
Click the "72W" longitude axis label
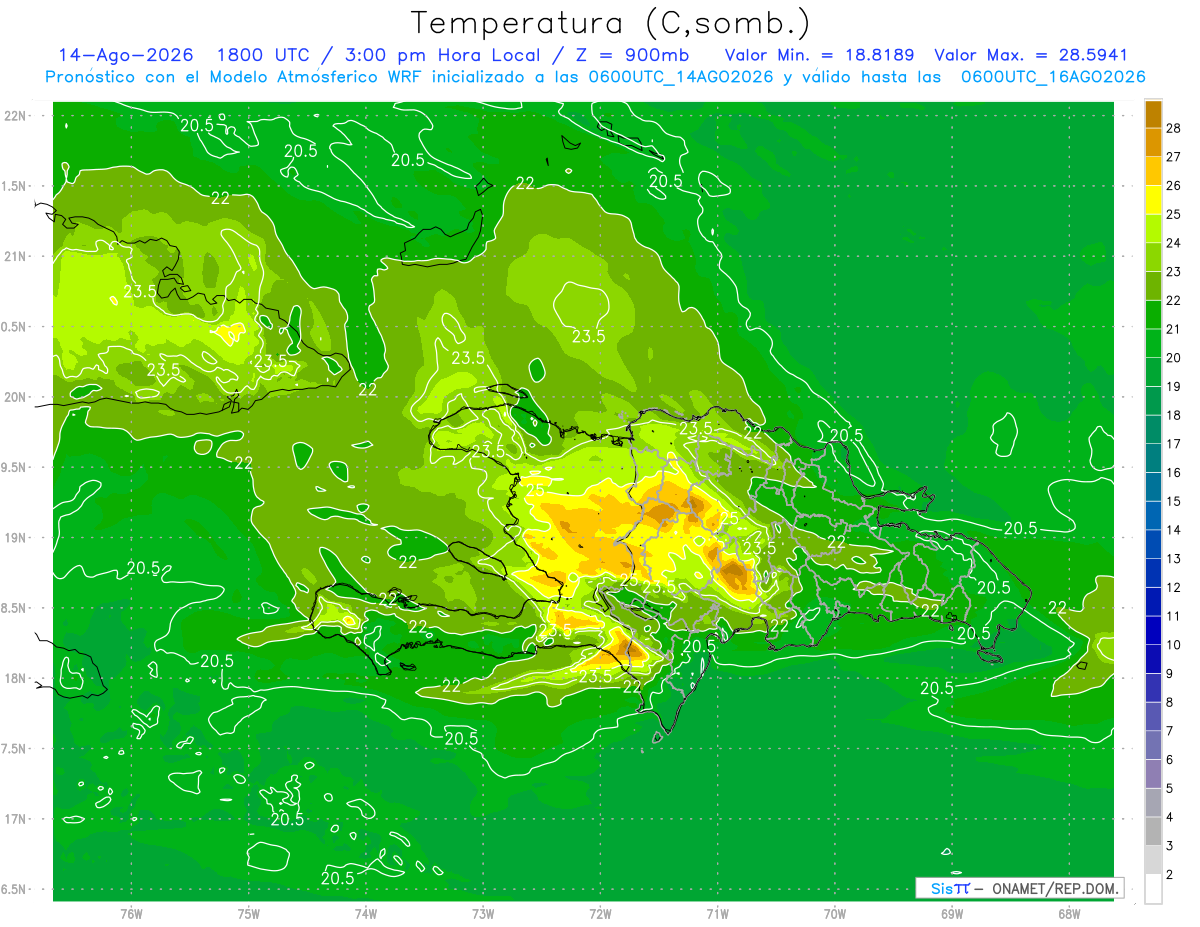pos(601,913)
